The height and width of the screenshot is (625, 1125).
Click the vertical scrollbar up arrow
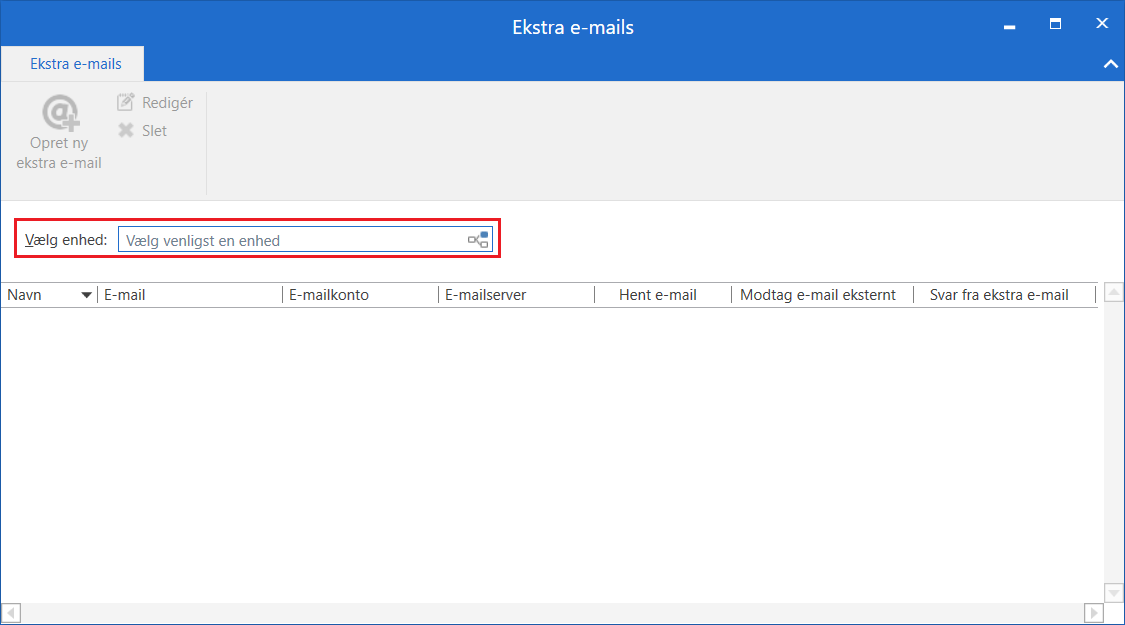[x=1114, y=293]
